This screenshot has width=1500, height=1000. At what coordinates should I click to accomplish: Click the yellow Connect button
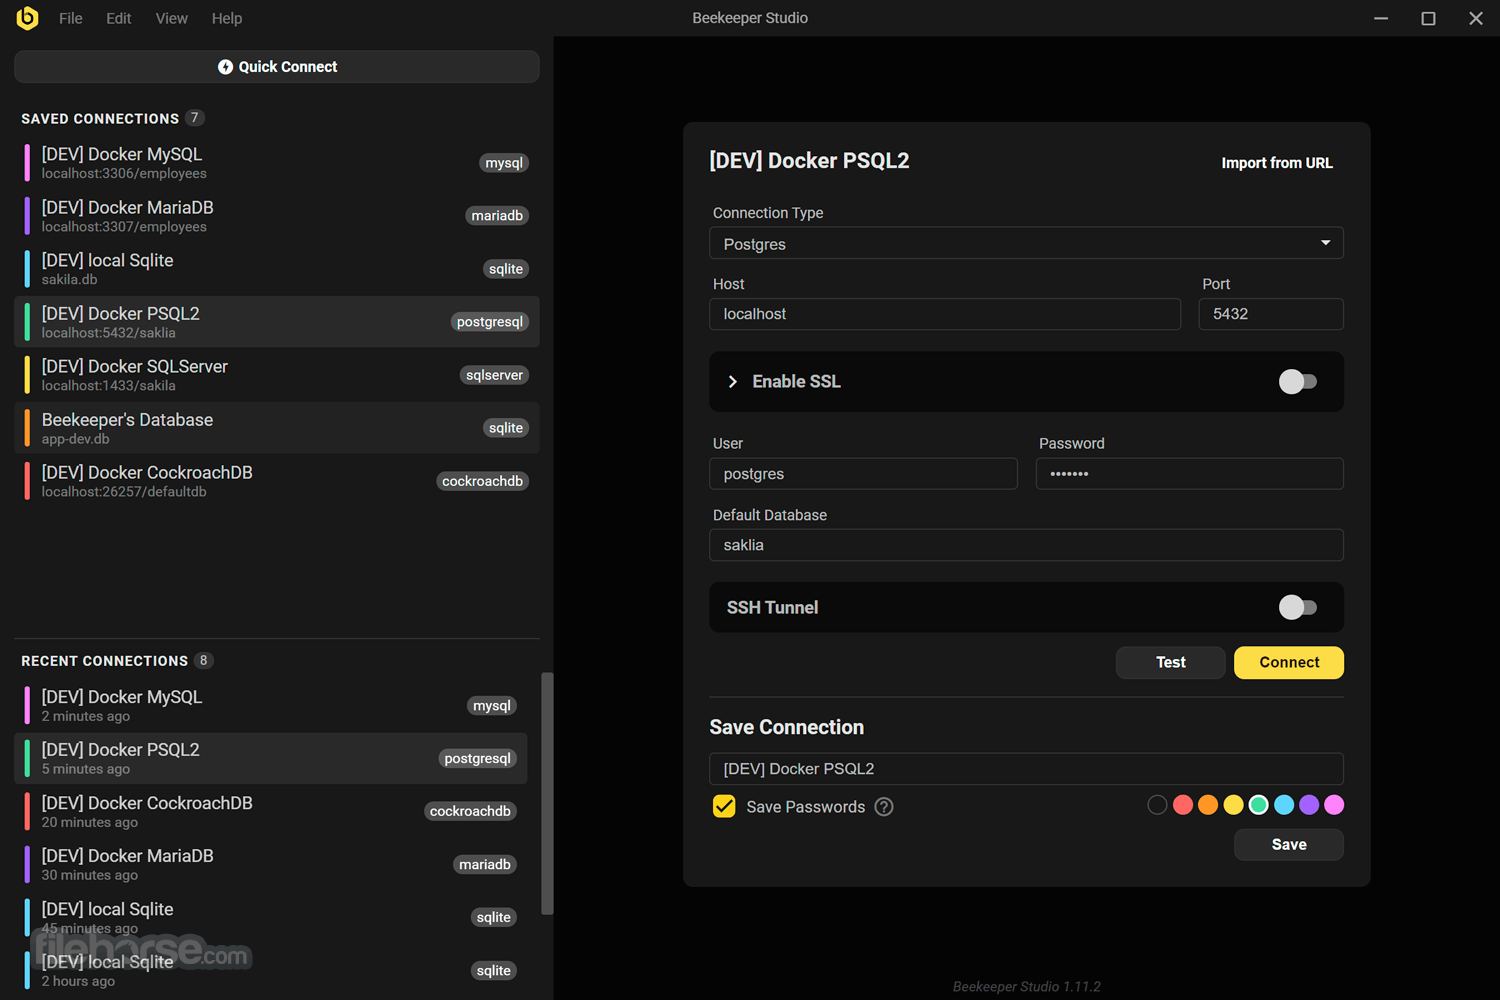click(x=1289, y=663)
